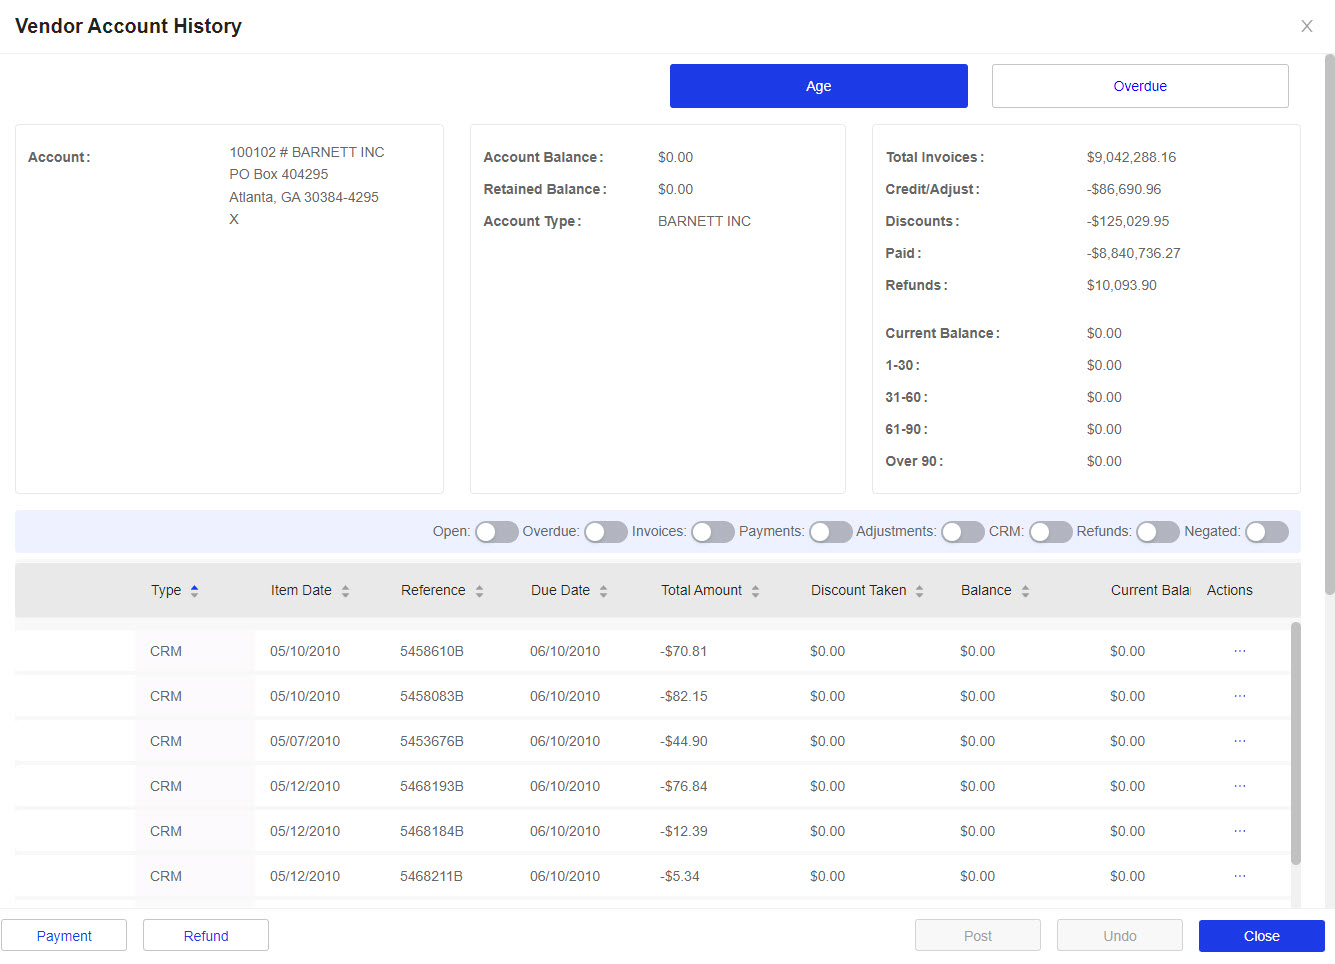Open actions menu for reference 5458610B
1335x964 pixels.
pos(1239,651)
